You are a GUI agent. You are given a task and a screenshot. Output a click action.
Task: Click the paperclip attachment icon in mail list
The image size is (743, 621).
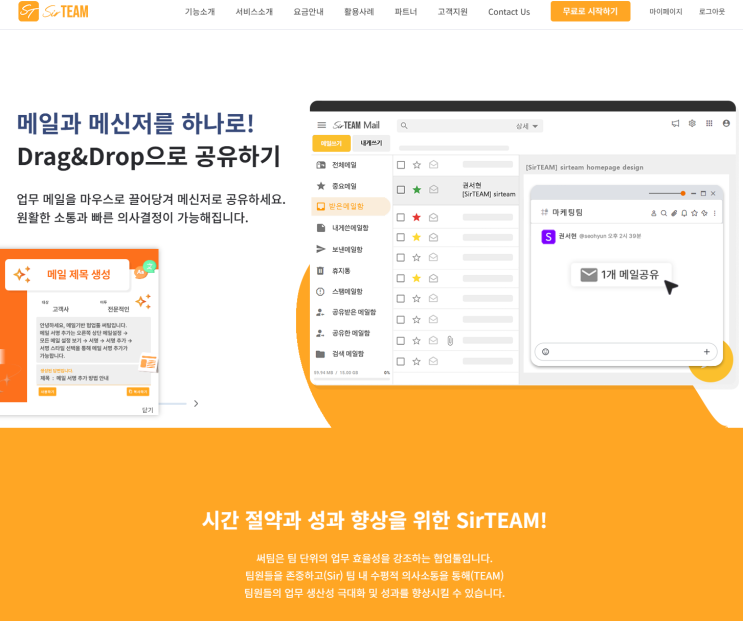pyautogui.click(x=450, y=341)
